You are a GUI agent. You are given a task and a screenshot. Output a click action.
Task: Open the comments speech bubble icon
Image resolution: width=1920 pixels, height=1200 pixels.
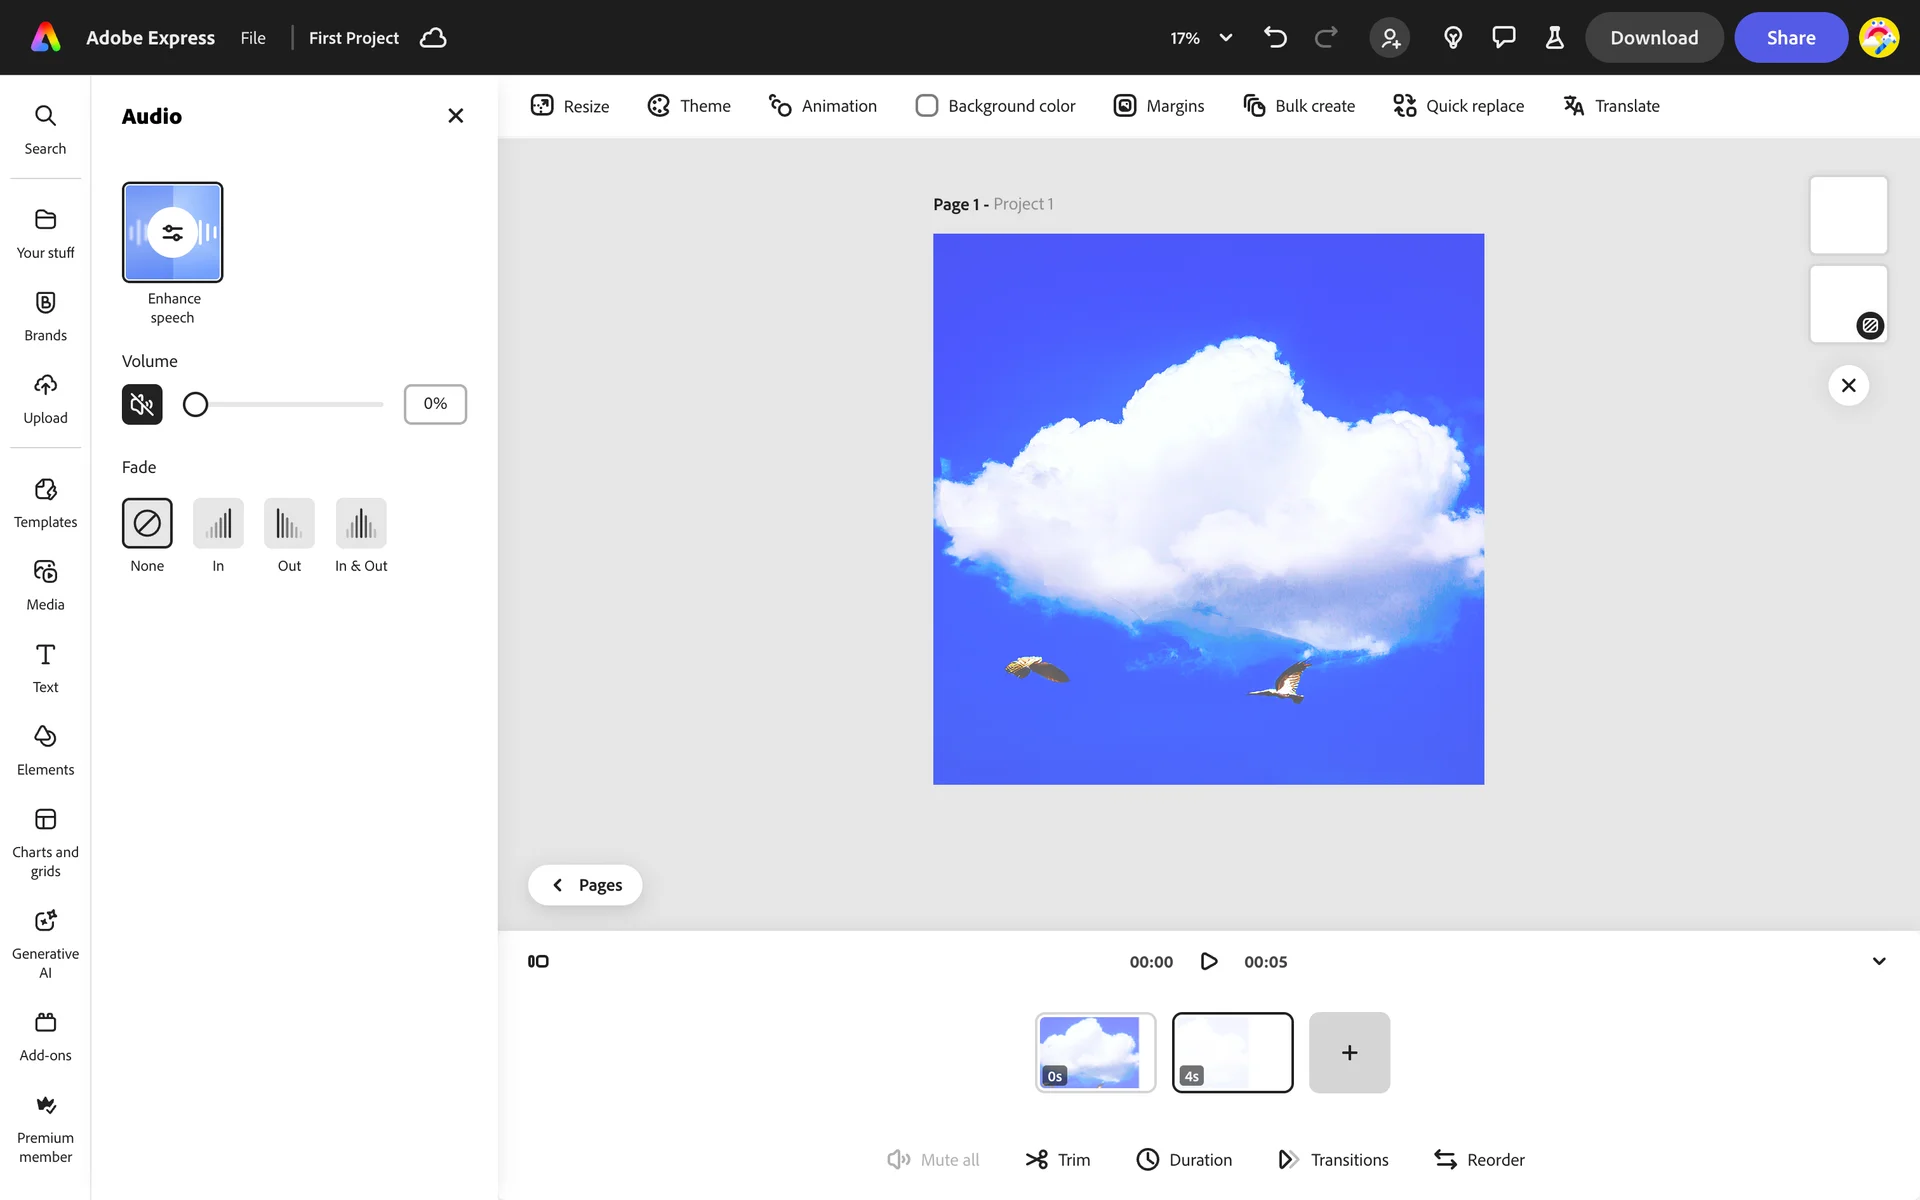point(1503,38)
